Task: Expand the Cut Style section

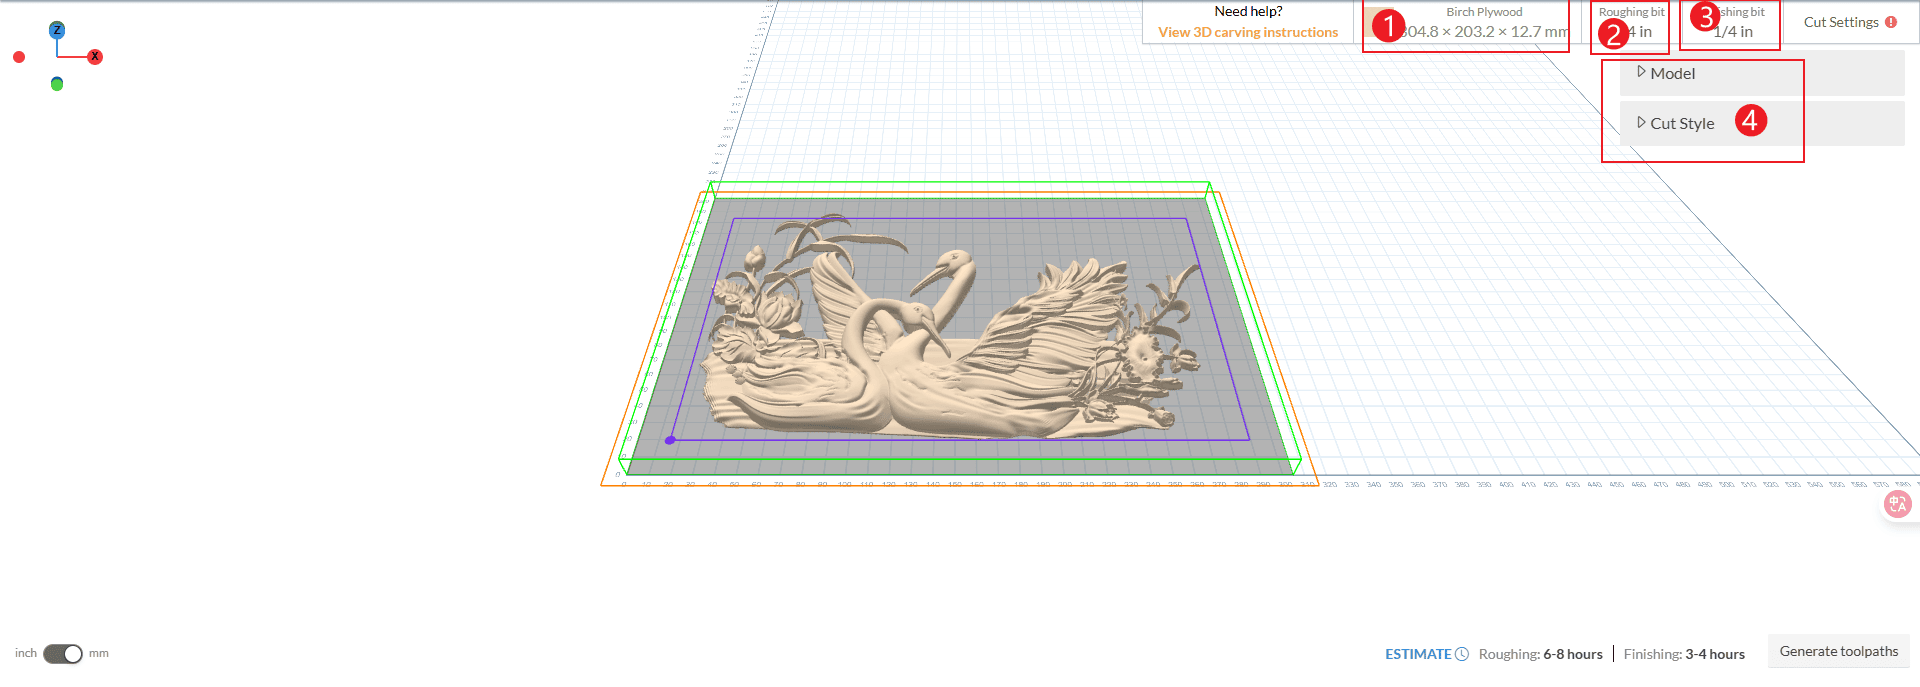Action: [1681, 123]
